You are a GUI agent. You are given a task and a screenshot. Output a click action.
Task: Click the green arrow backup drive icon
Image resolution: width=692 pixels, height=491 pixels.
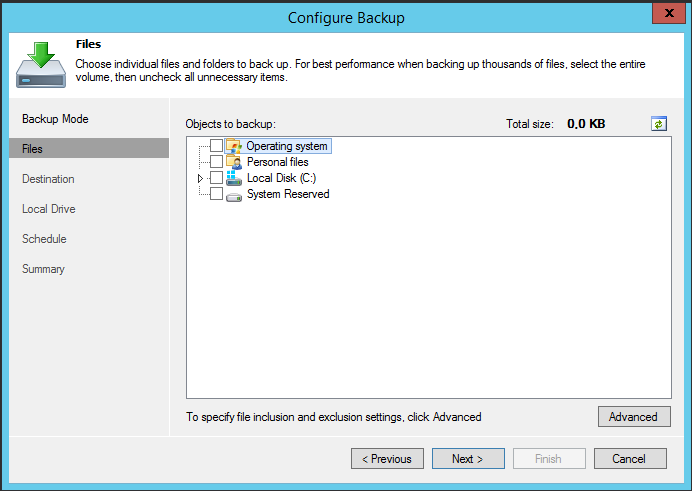tap(41, 65)
